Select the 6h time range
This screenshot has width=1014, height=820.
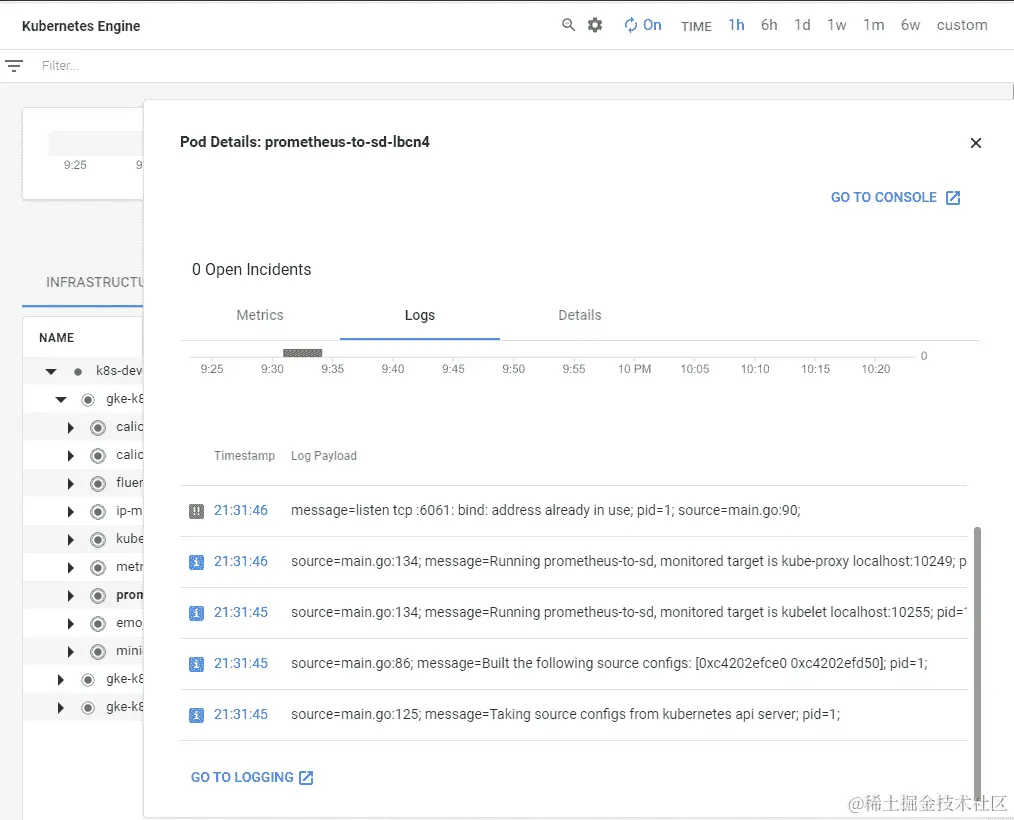tap(769, 25)
